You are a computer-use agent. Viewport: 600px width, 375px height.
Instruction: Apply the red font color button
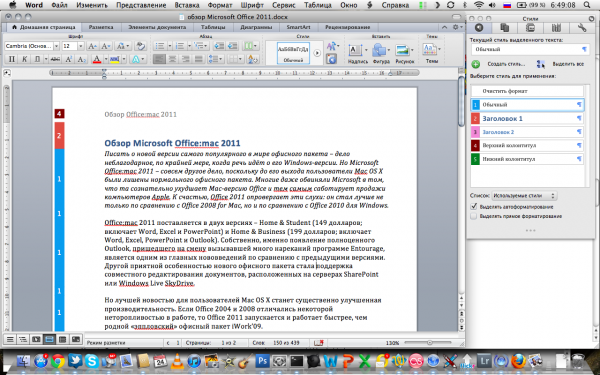[x=97, y=59]
